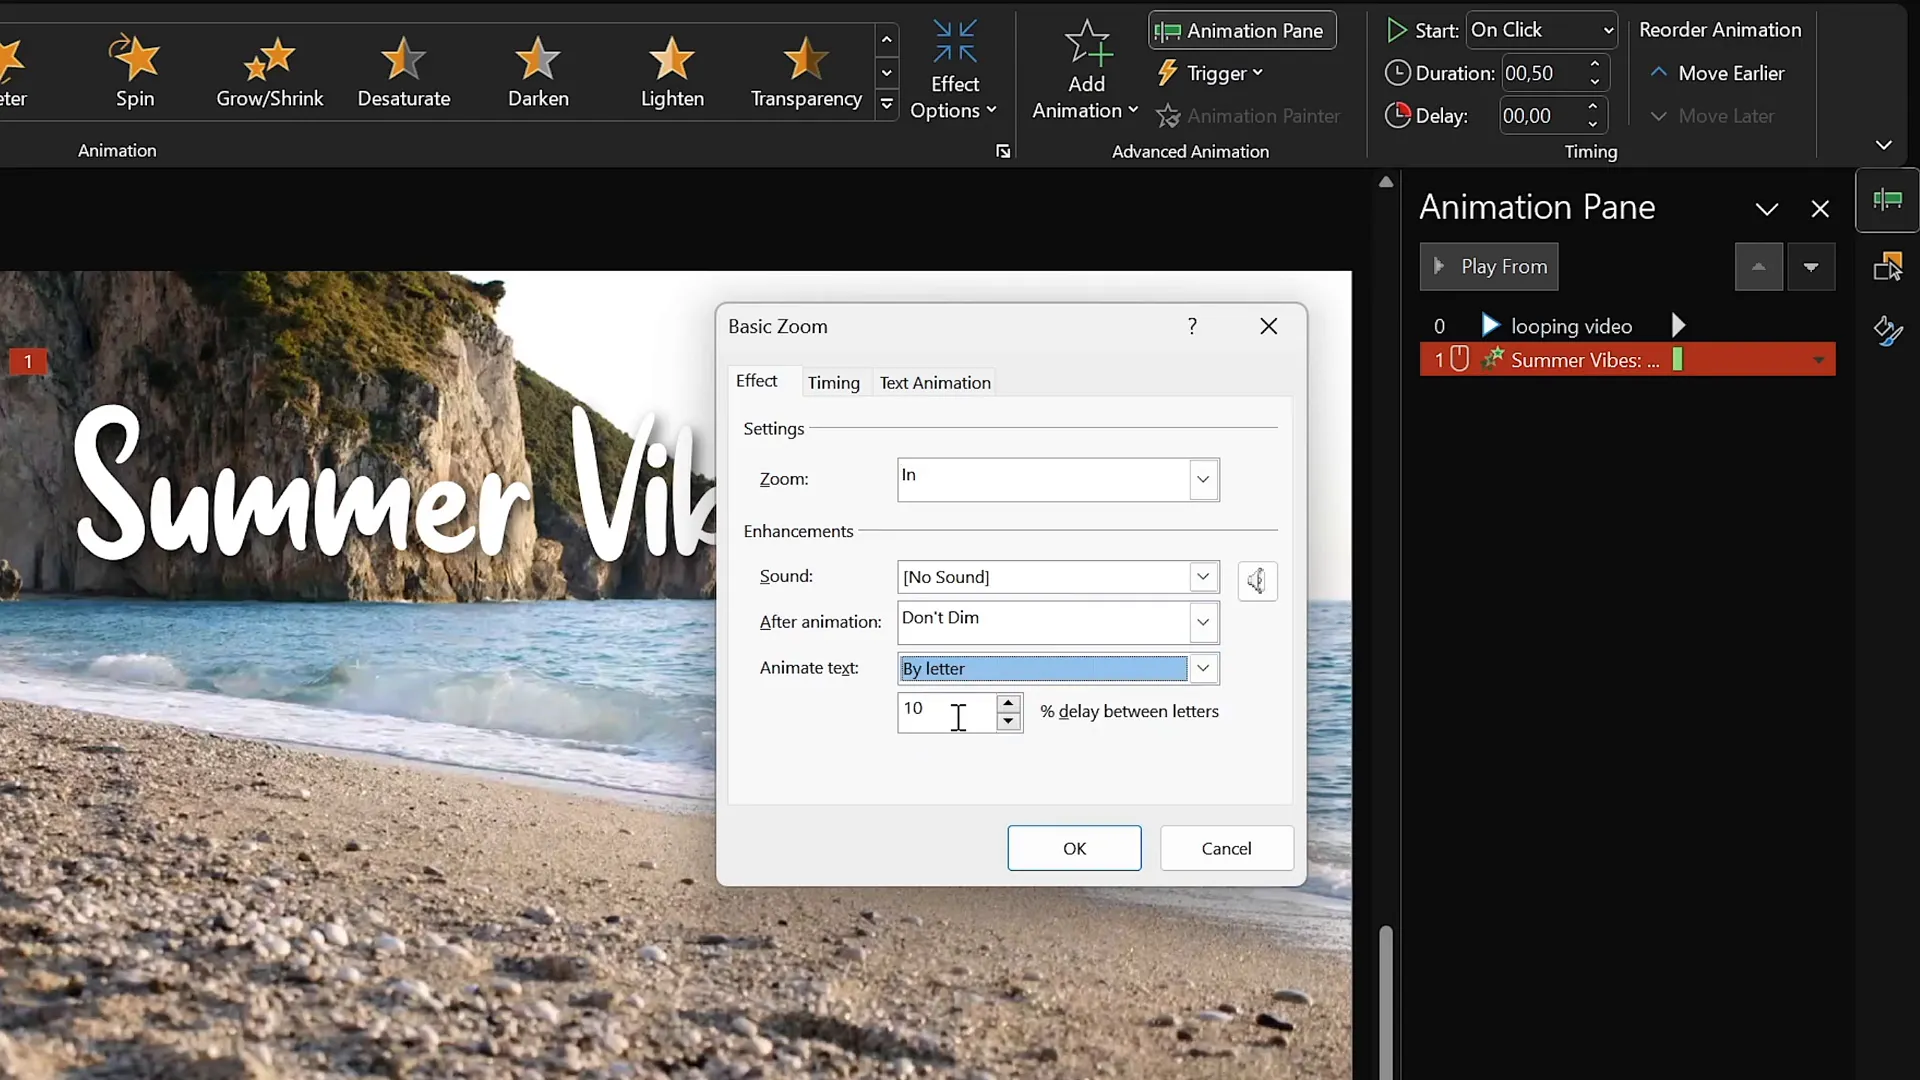Move animation down in pane list
1920x1080 pixels.
[x=1810, y=267]
